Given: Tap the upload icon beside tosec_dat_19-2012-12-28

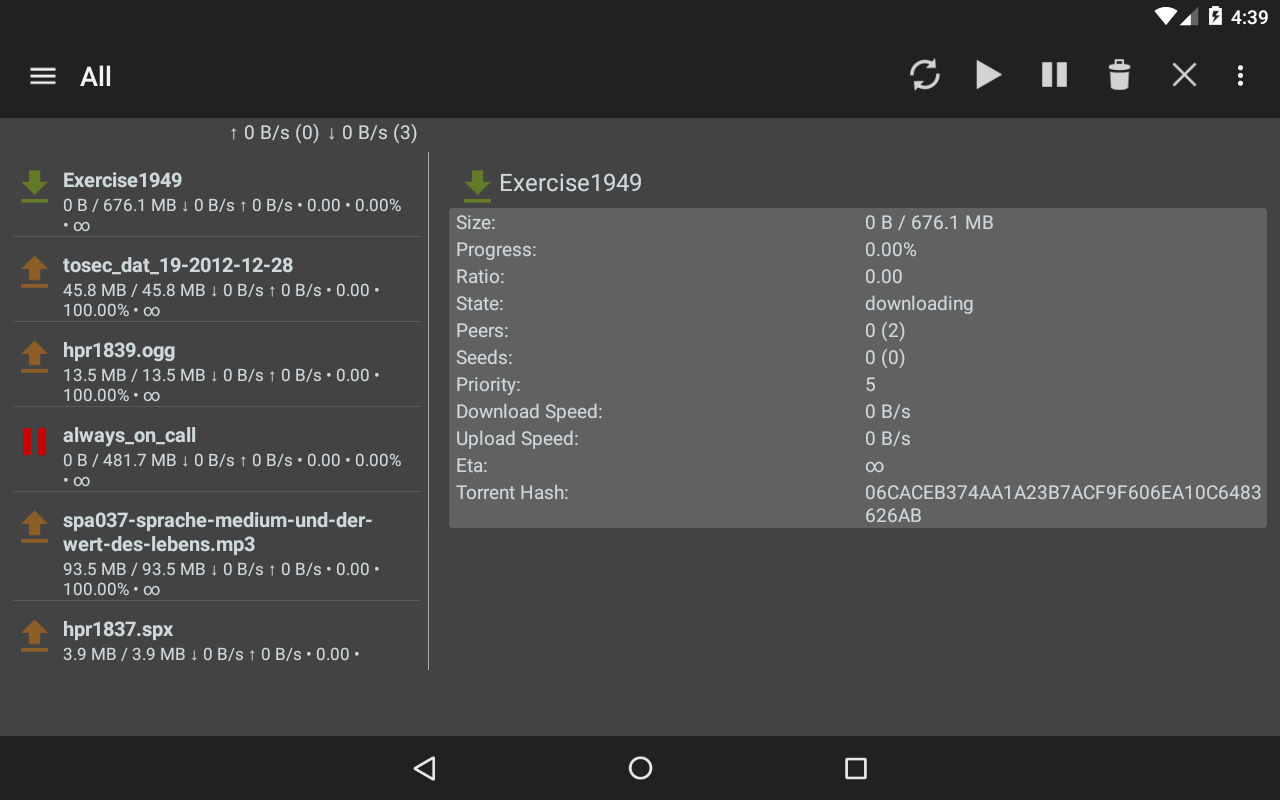Looking at the screenshot, I should [x=34, y=272].
